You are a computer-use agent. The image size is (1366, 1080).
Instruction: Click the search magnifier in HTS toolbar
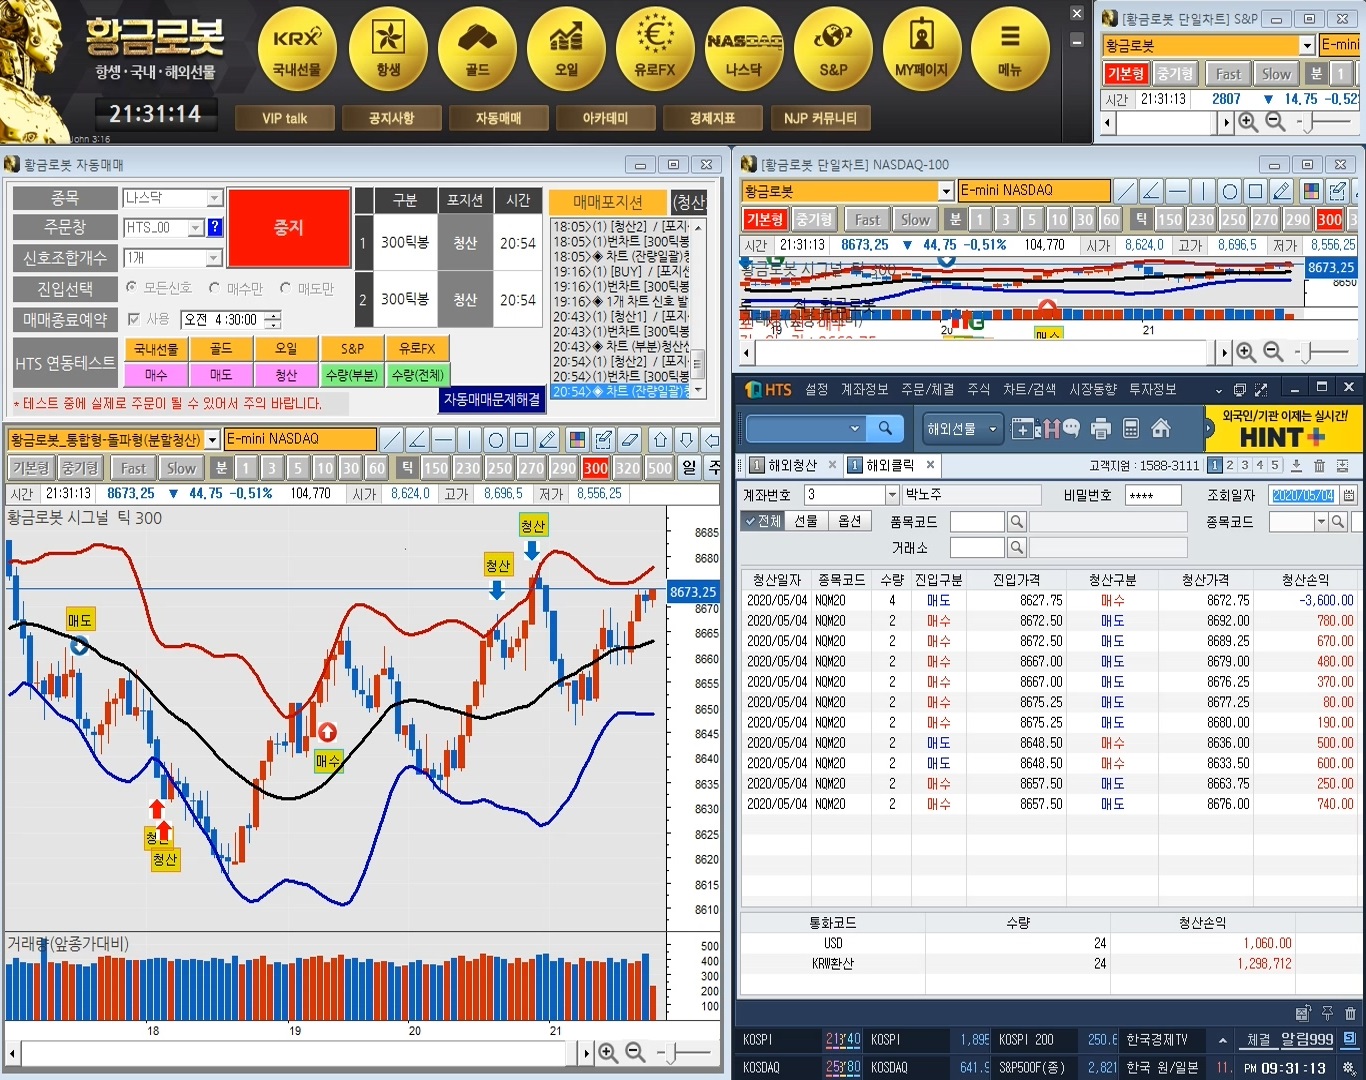885,428
